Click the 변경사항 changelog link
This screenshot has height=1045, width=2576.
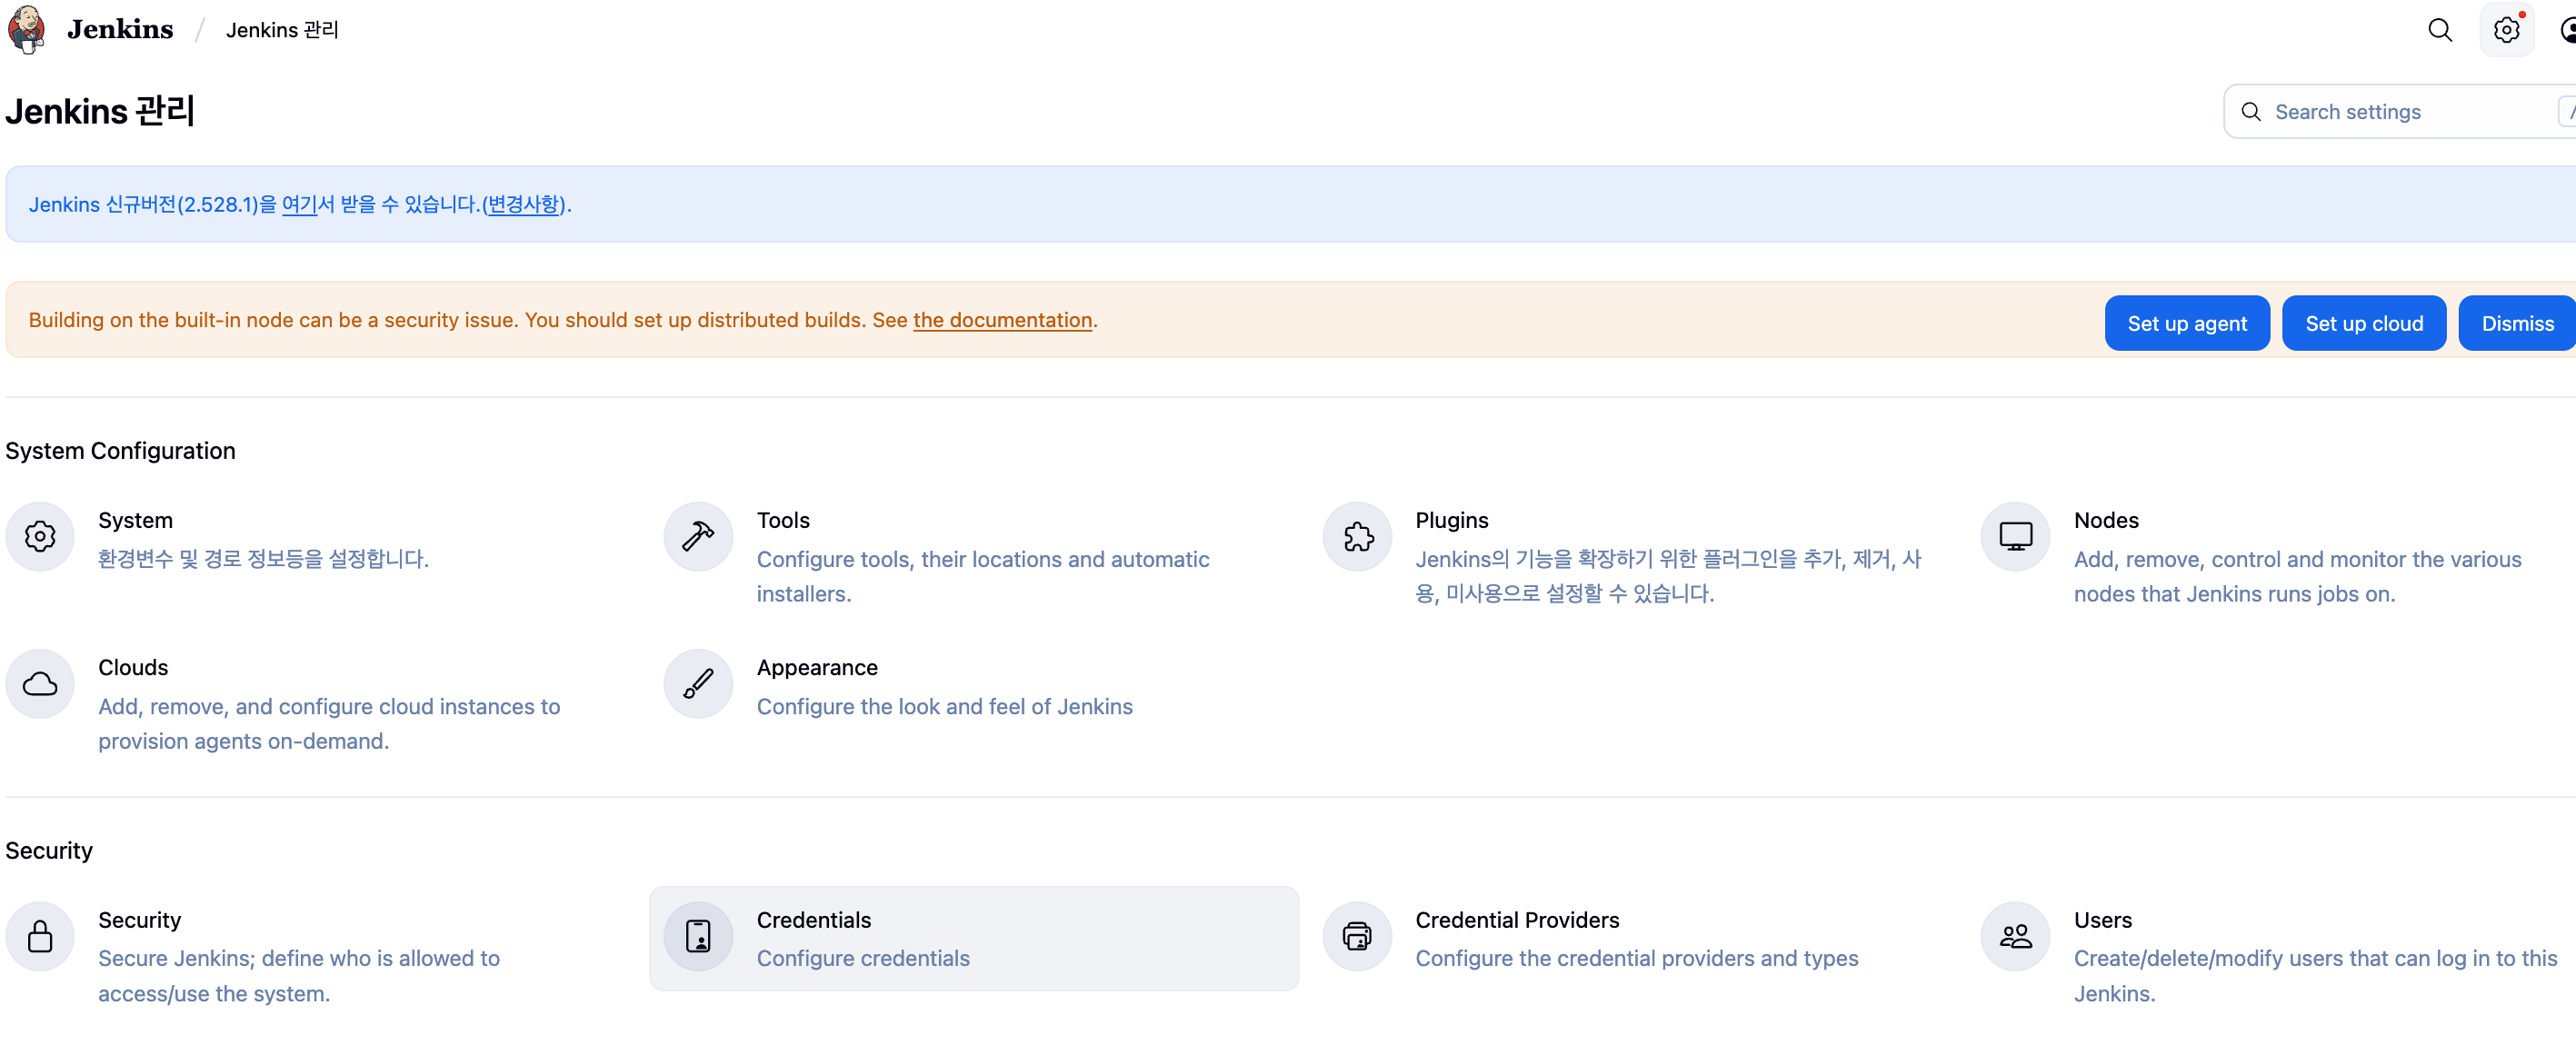click(523, 204)
